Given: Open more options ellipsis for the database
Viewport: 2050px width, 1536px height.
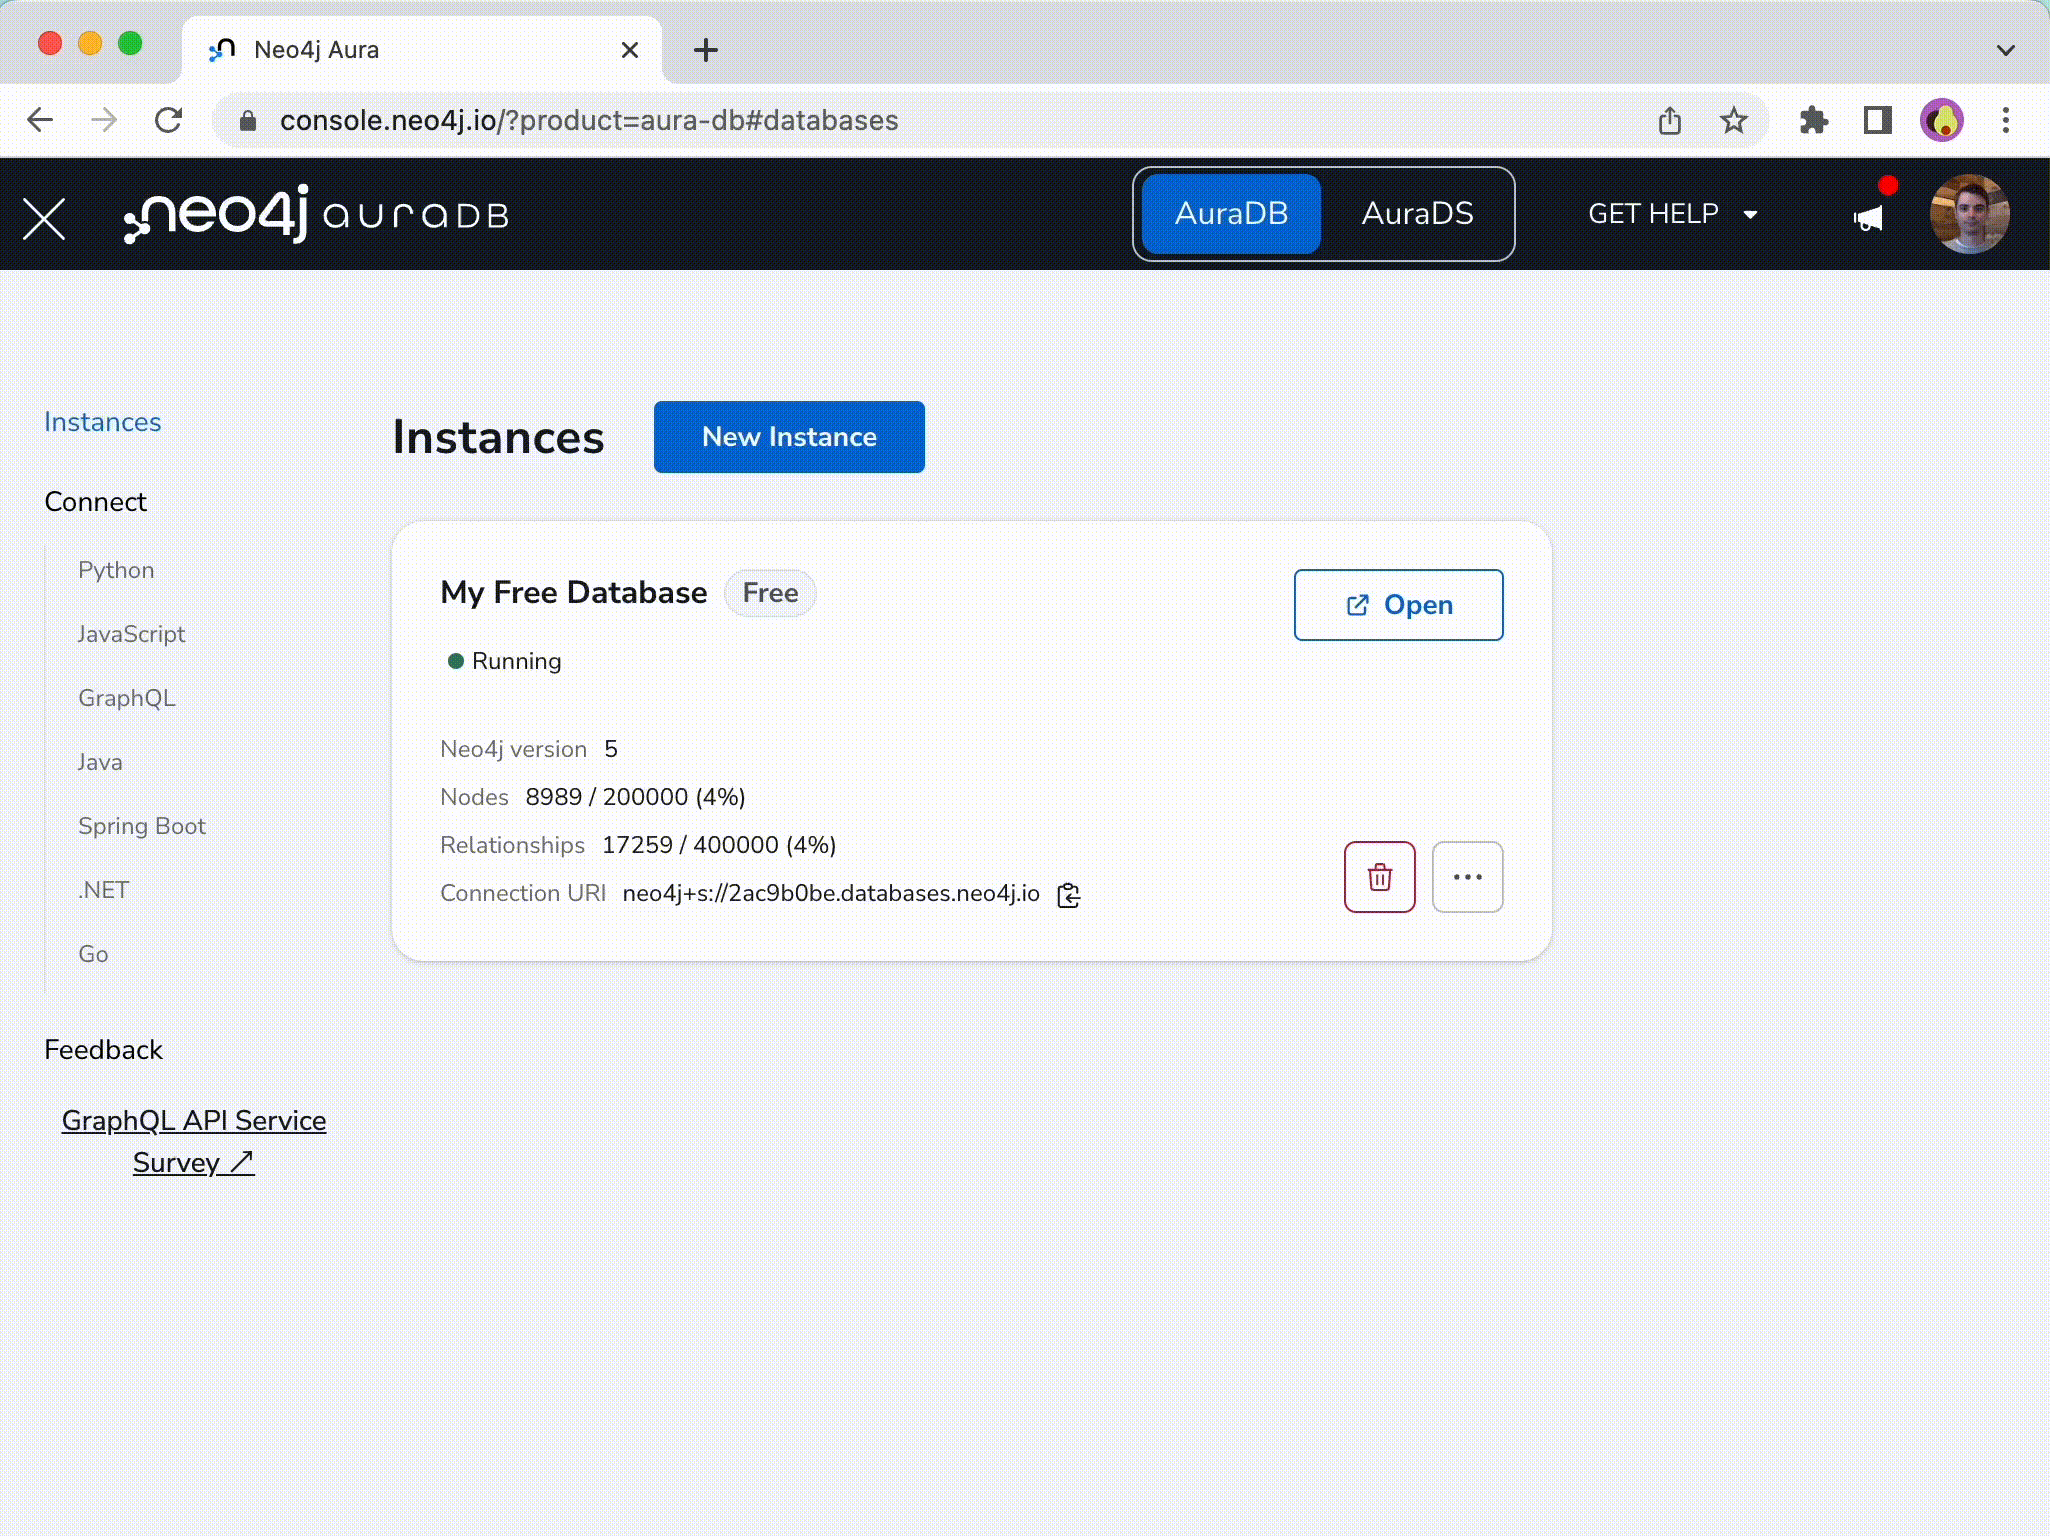Looking at the screenshot, I should coord(1467,877).
